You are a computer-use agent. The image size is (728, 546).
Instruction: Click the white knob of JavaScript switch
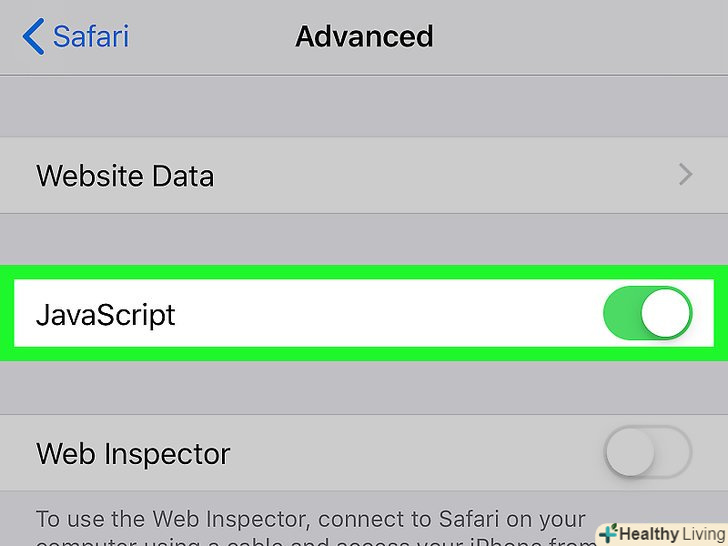666,314
